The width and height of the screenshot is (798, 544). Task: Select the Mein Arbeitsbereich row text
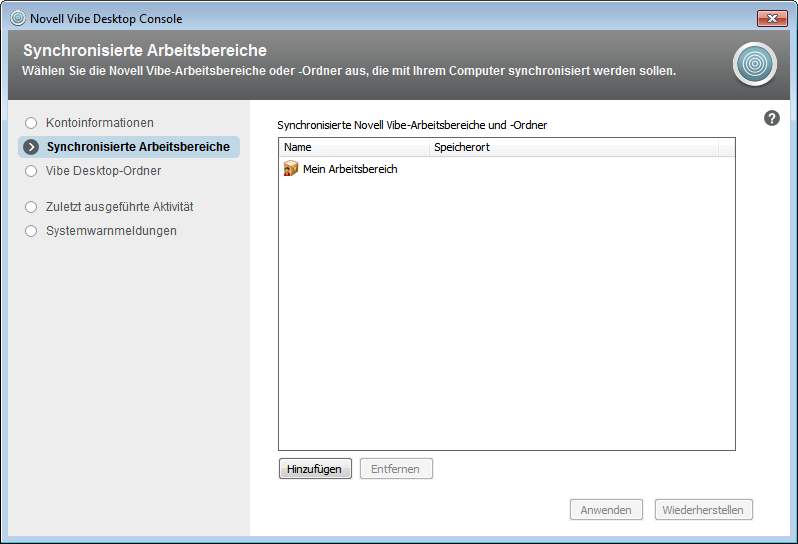pos(350,169)
